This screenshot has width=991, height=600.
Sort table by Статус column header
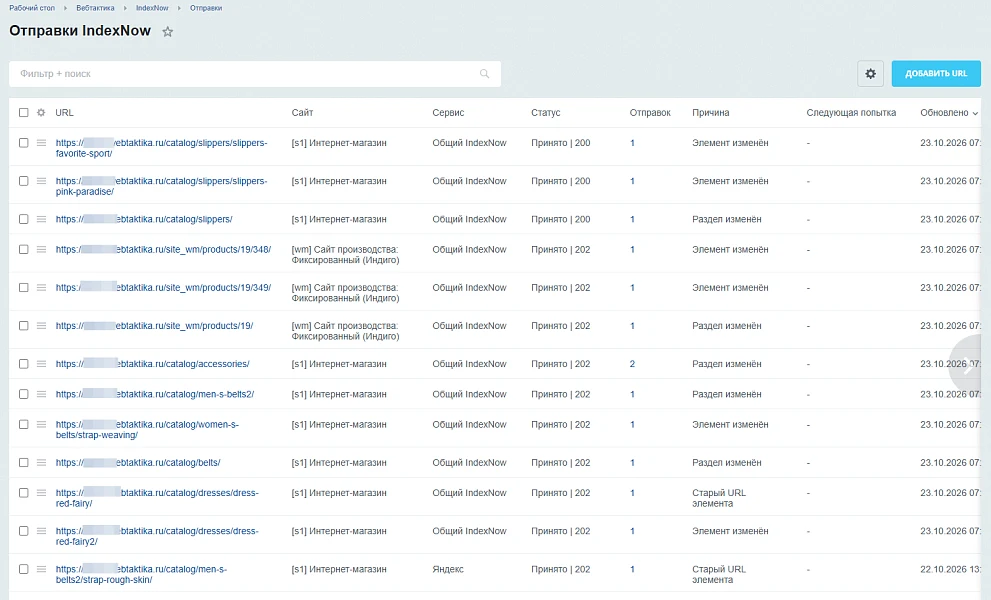click(x=545, y=113)
